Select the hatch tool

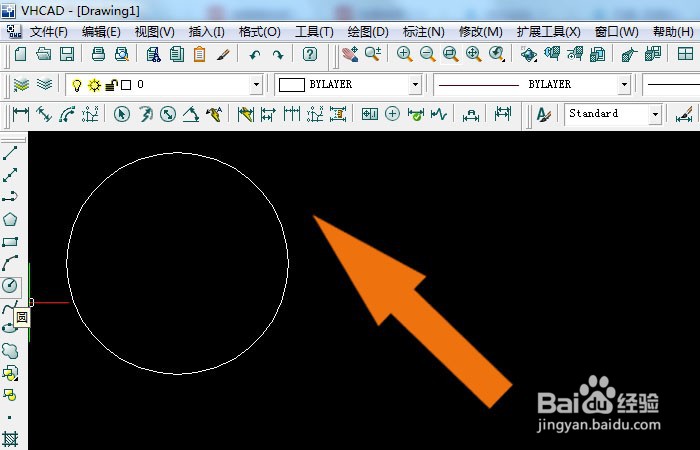10,438
